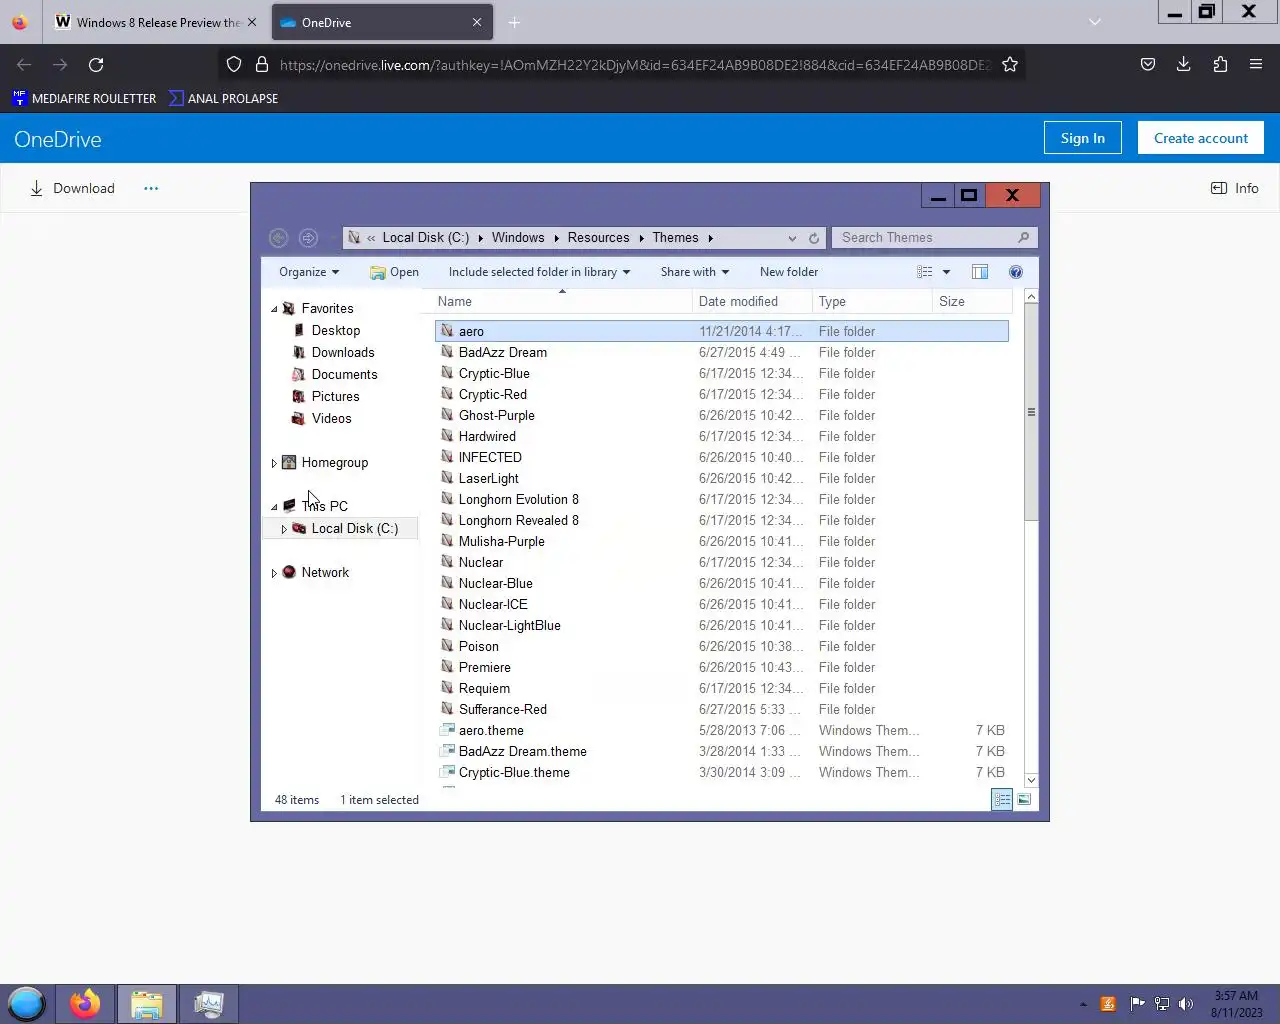Select the aero.theme file
Viewport: 1280px width, 1024px height.
coord(721,730)
